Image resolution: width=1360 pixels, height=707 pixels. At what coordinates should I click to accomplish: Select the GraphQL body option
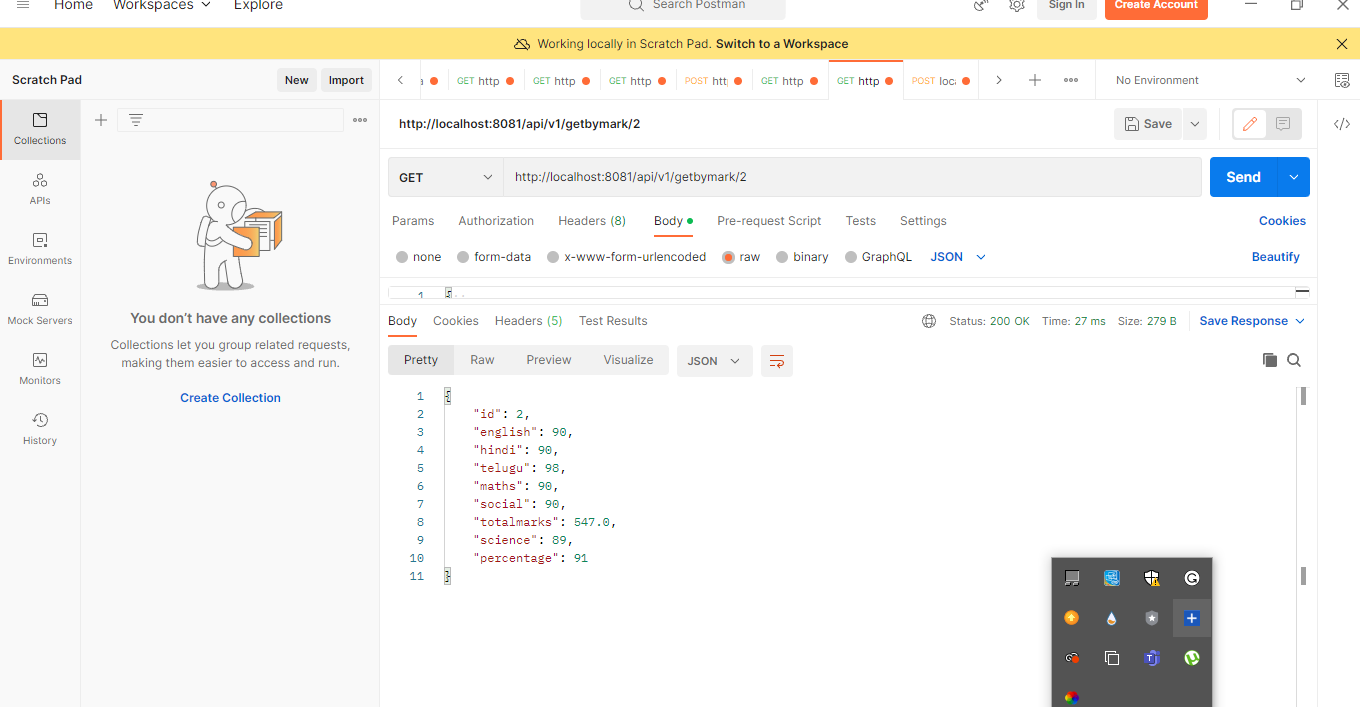[x=879, y=257]
